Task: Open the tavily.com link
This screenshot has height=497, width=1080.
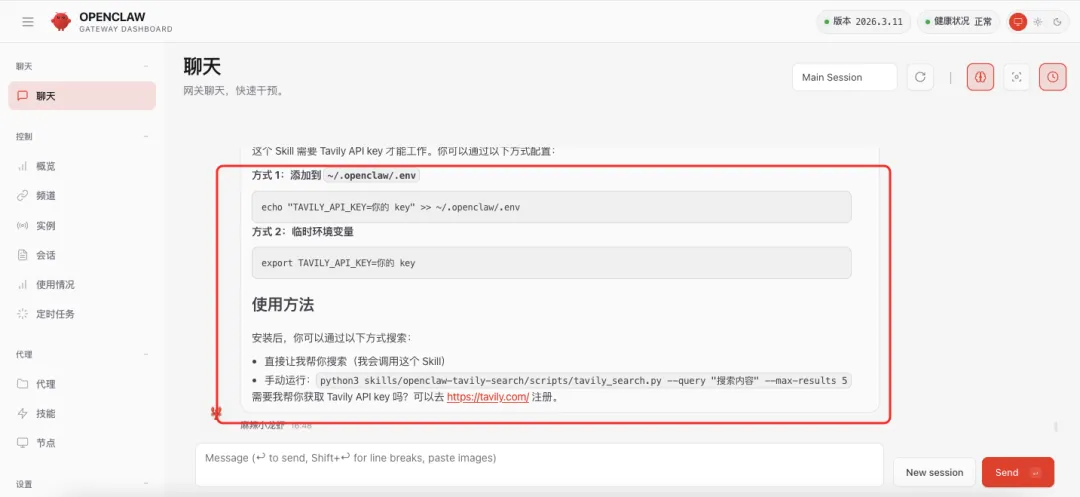Action: click(x=488, y=397)
